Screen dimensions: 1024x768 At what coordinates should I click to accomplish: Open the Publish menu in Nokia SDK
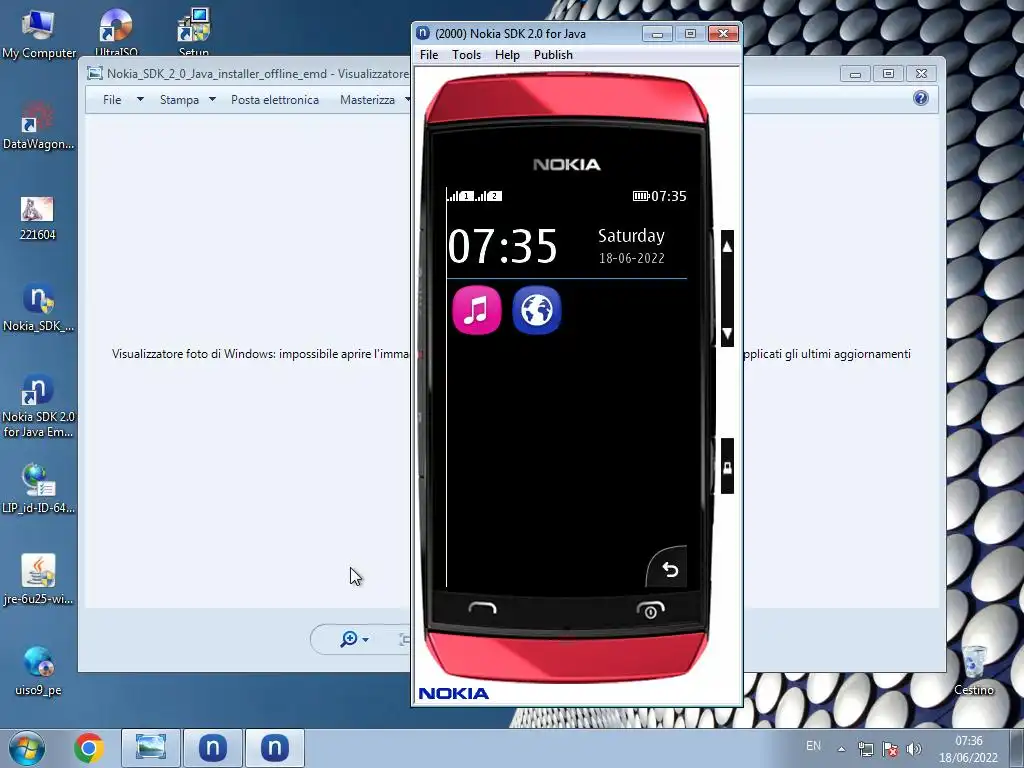click(x=553, y=55)
